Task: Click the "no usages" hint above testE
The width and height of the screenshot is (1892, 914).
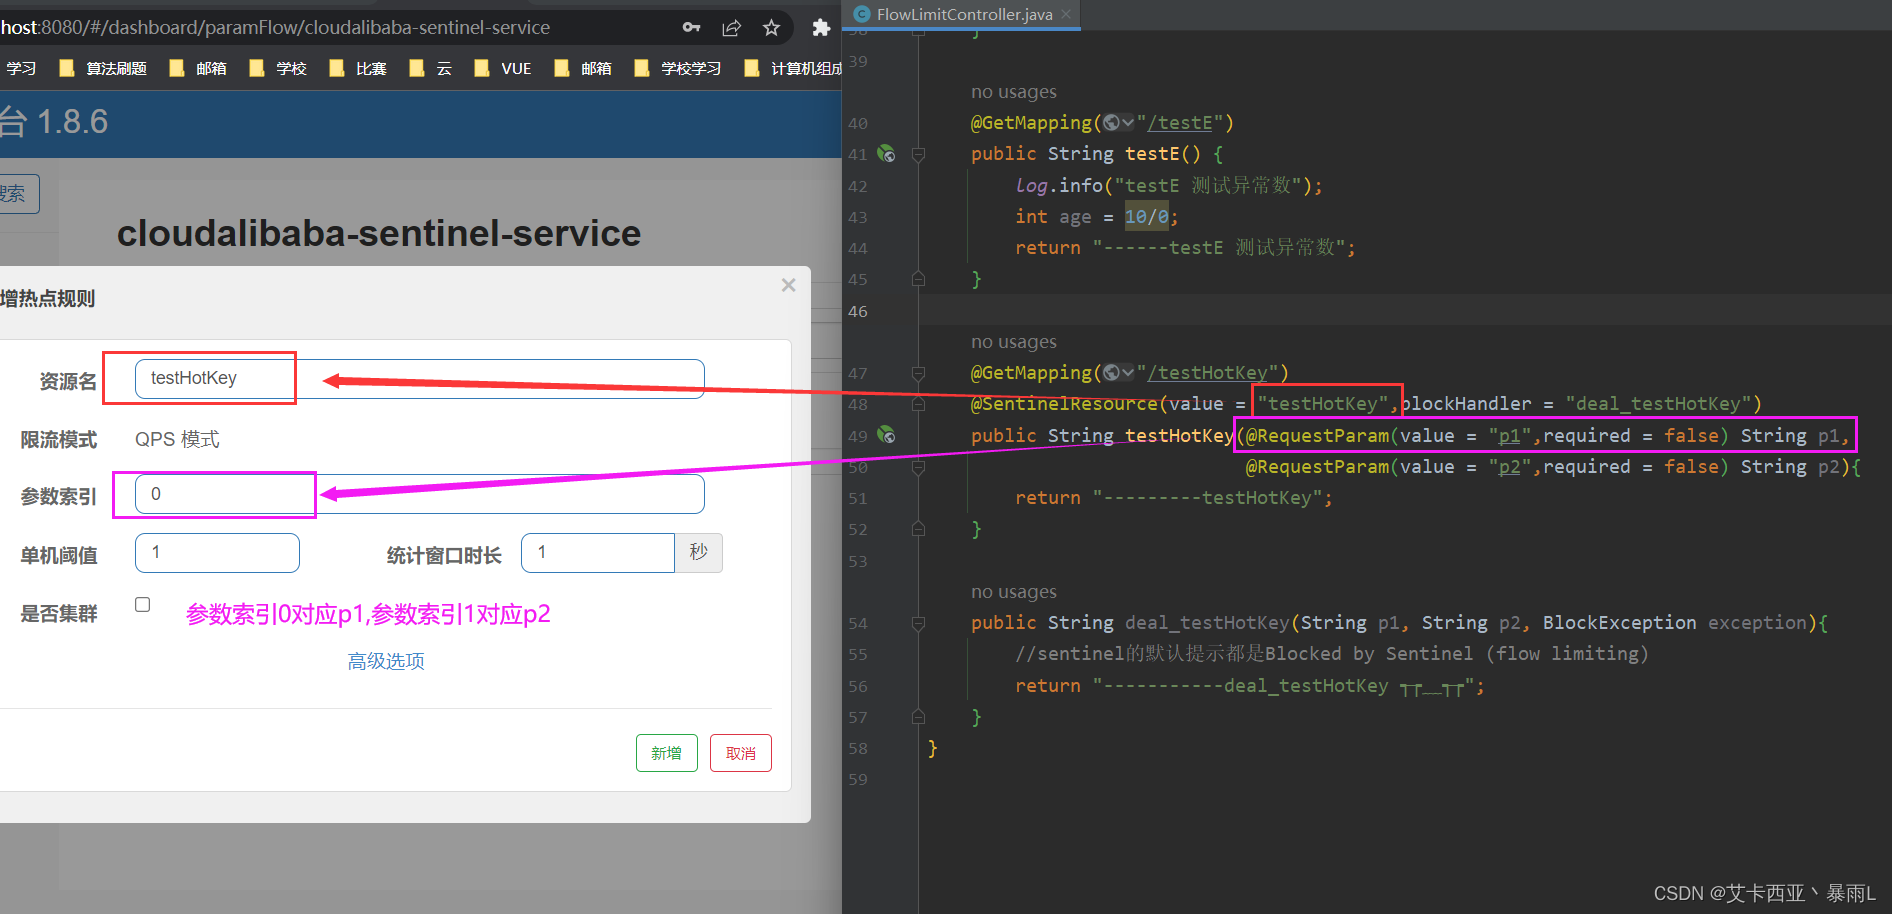Action: pyautogui.click(x=1014, y=92)
